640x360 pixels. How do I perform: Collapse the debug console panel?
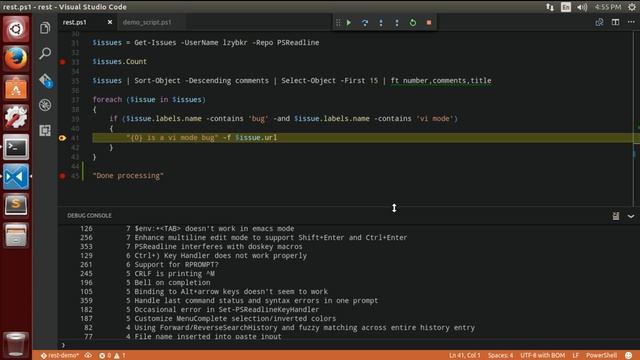pos(631,216)
